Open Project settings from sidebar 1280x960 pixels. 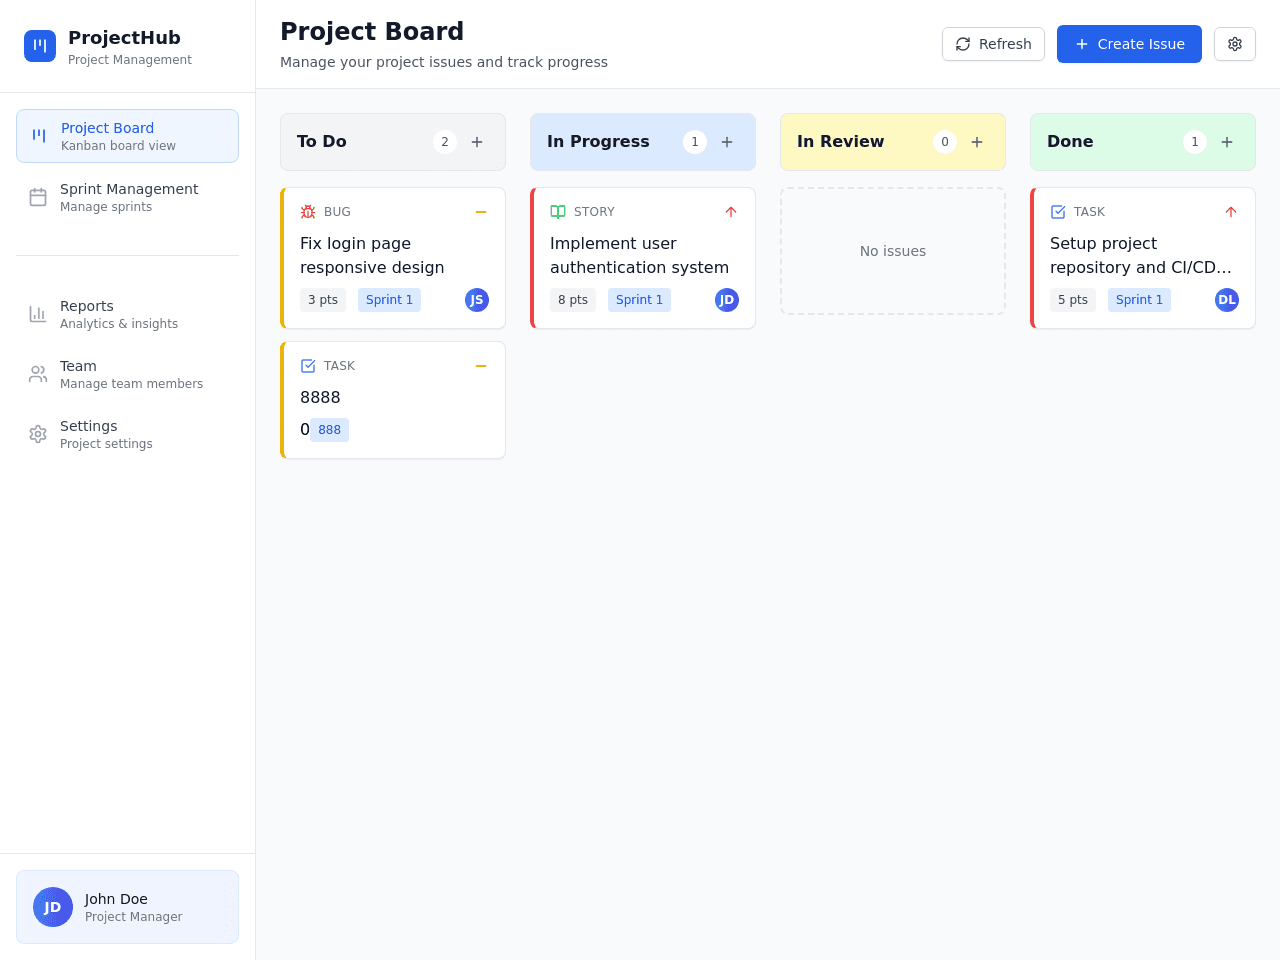click(x=127, y=434)
